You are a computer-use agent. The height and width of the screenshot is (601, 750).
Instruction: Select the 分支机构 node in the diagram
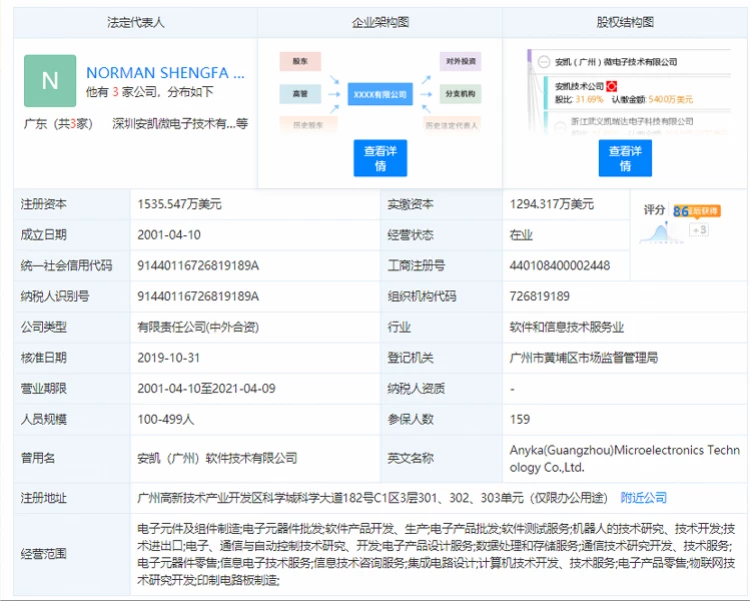click(x=460, y=94)
